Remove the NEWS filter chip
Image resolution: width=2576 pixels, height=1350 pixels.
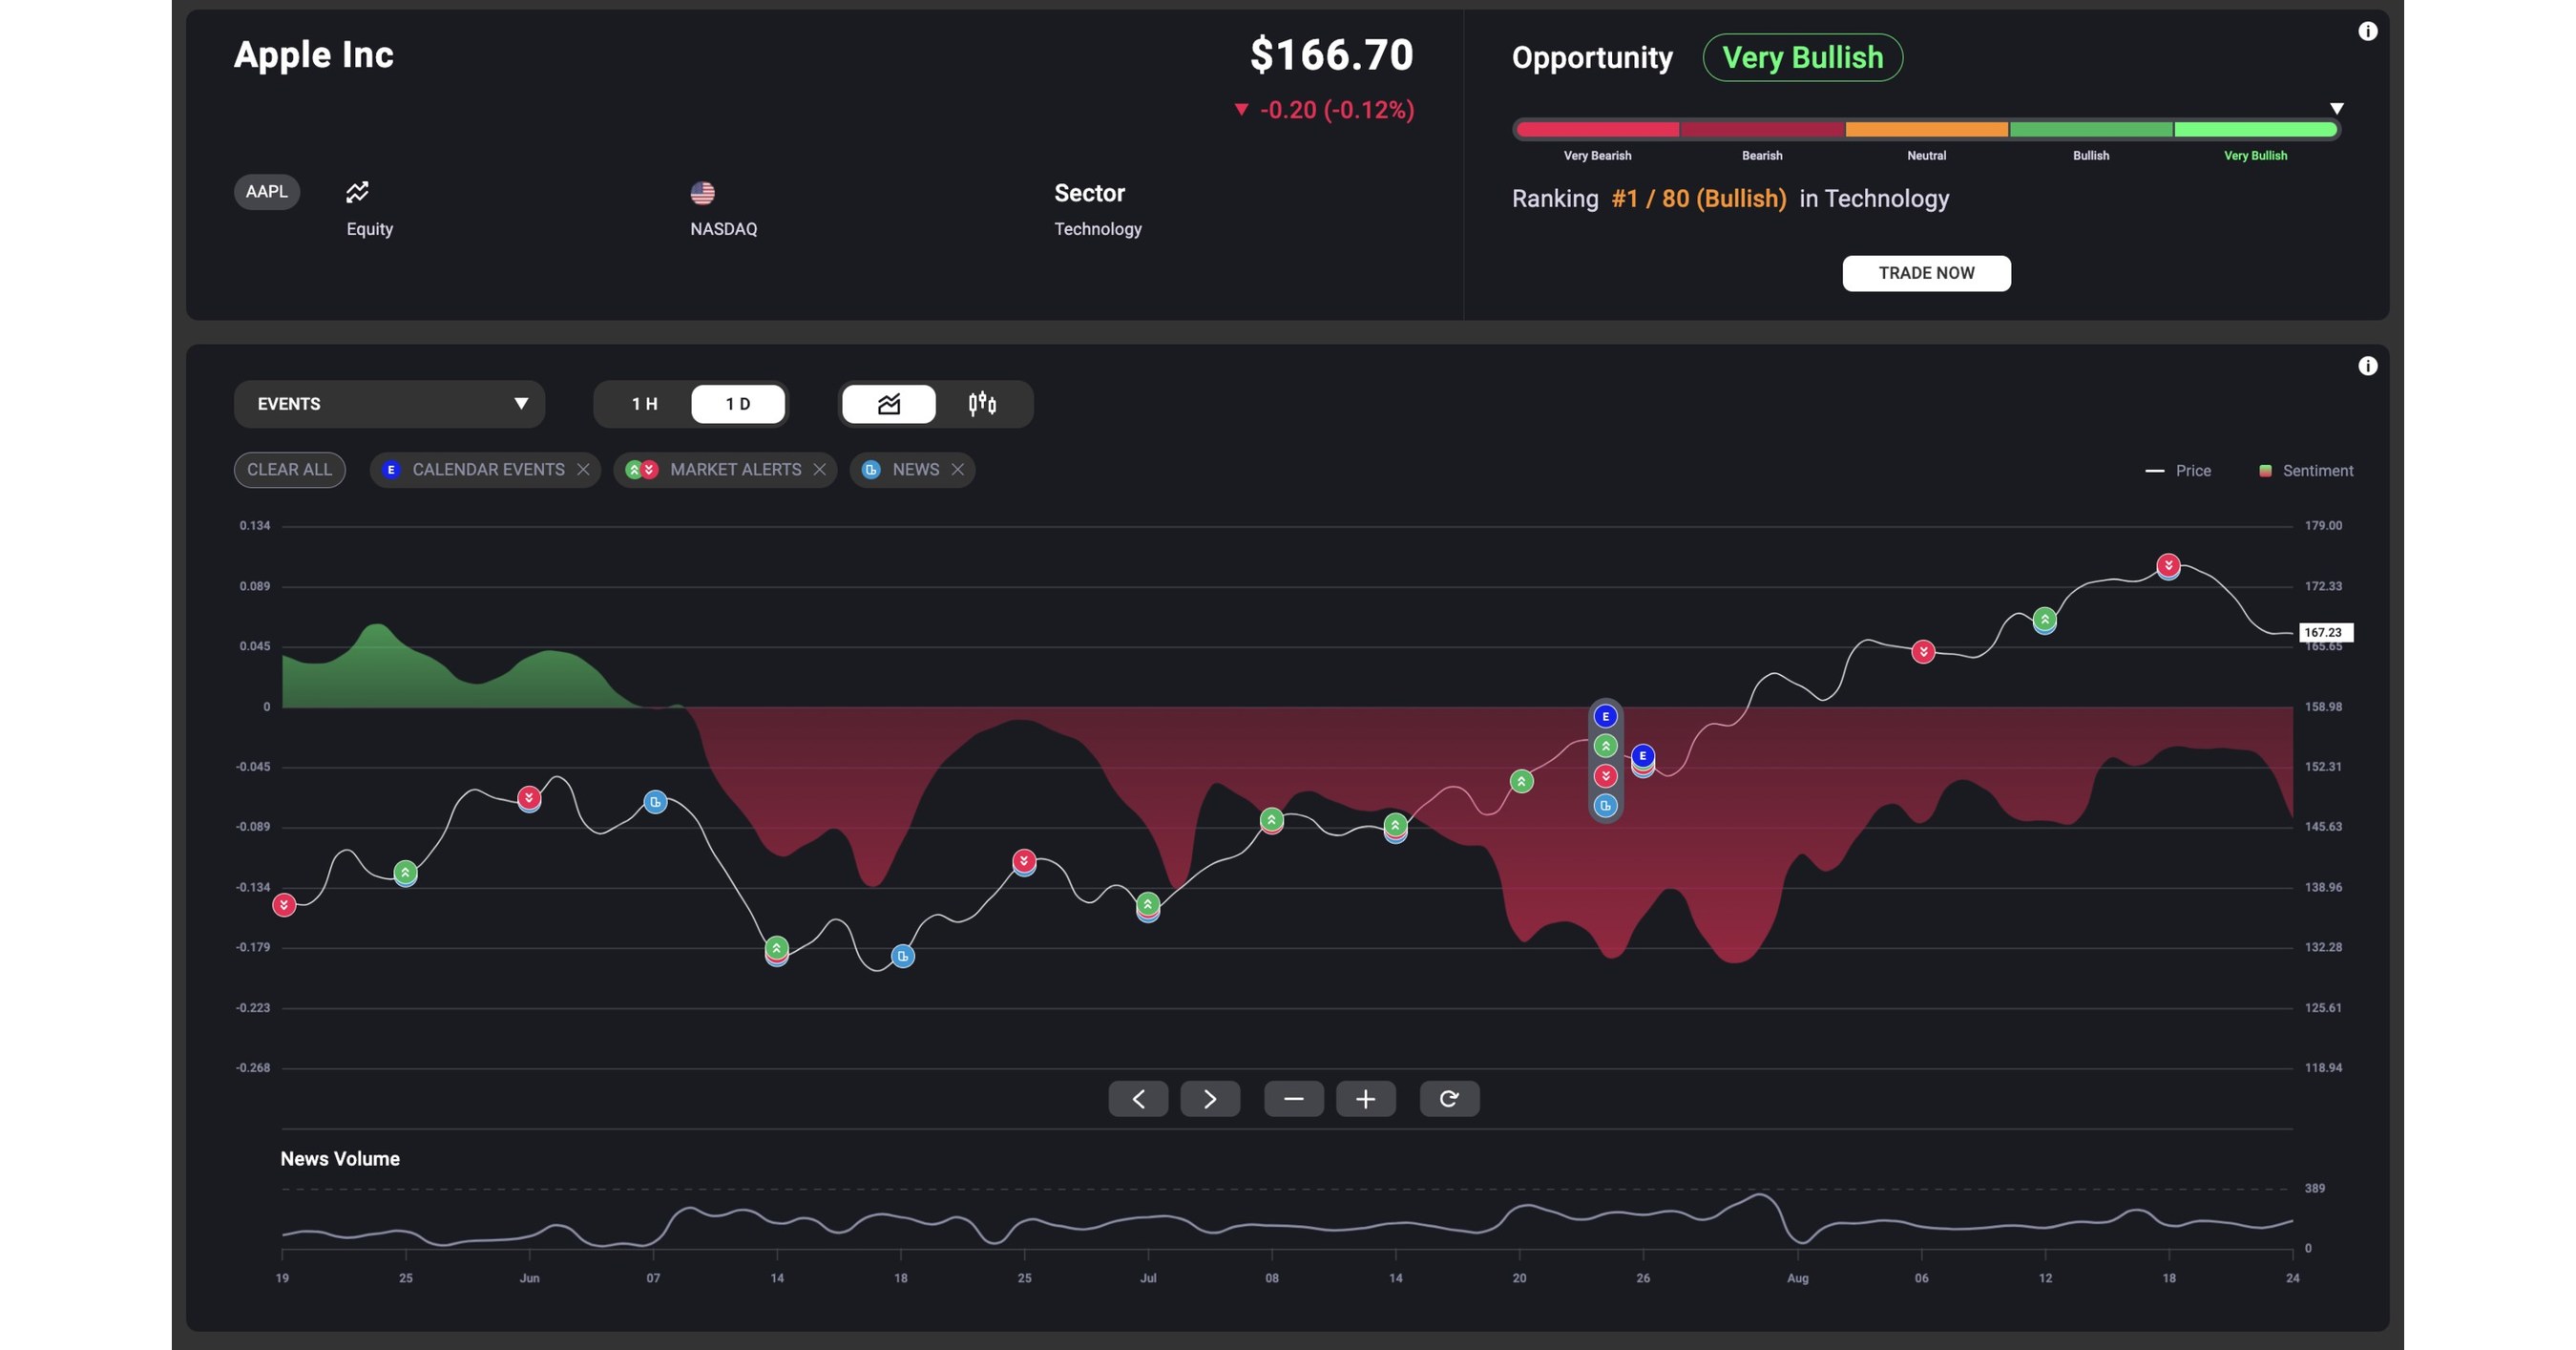[x=957, y=469]
